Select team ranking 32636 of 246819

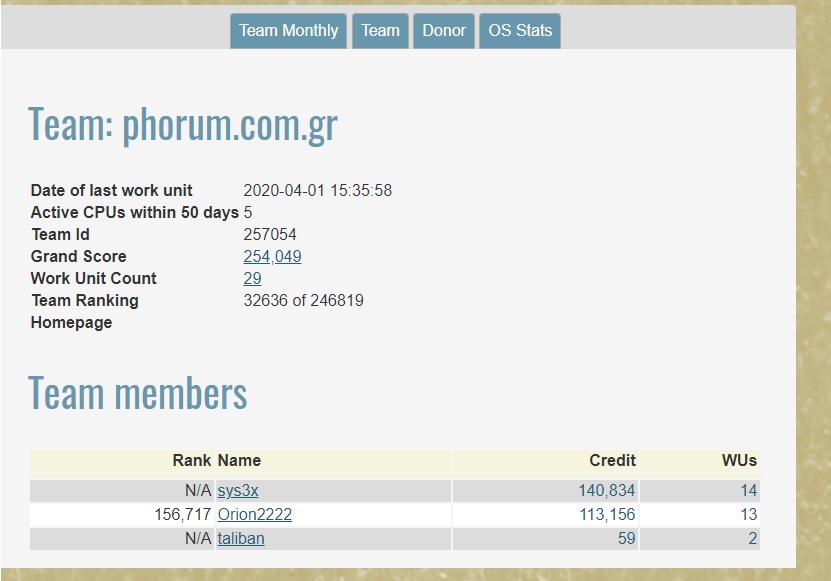303,301
